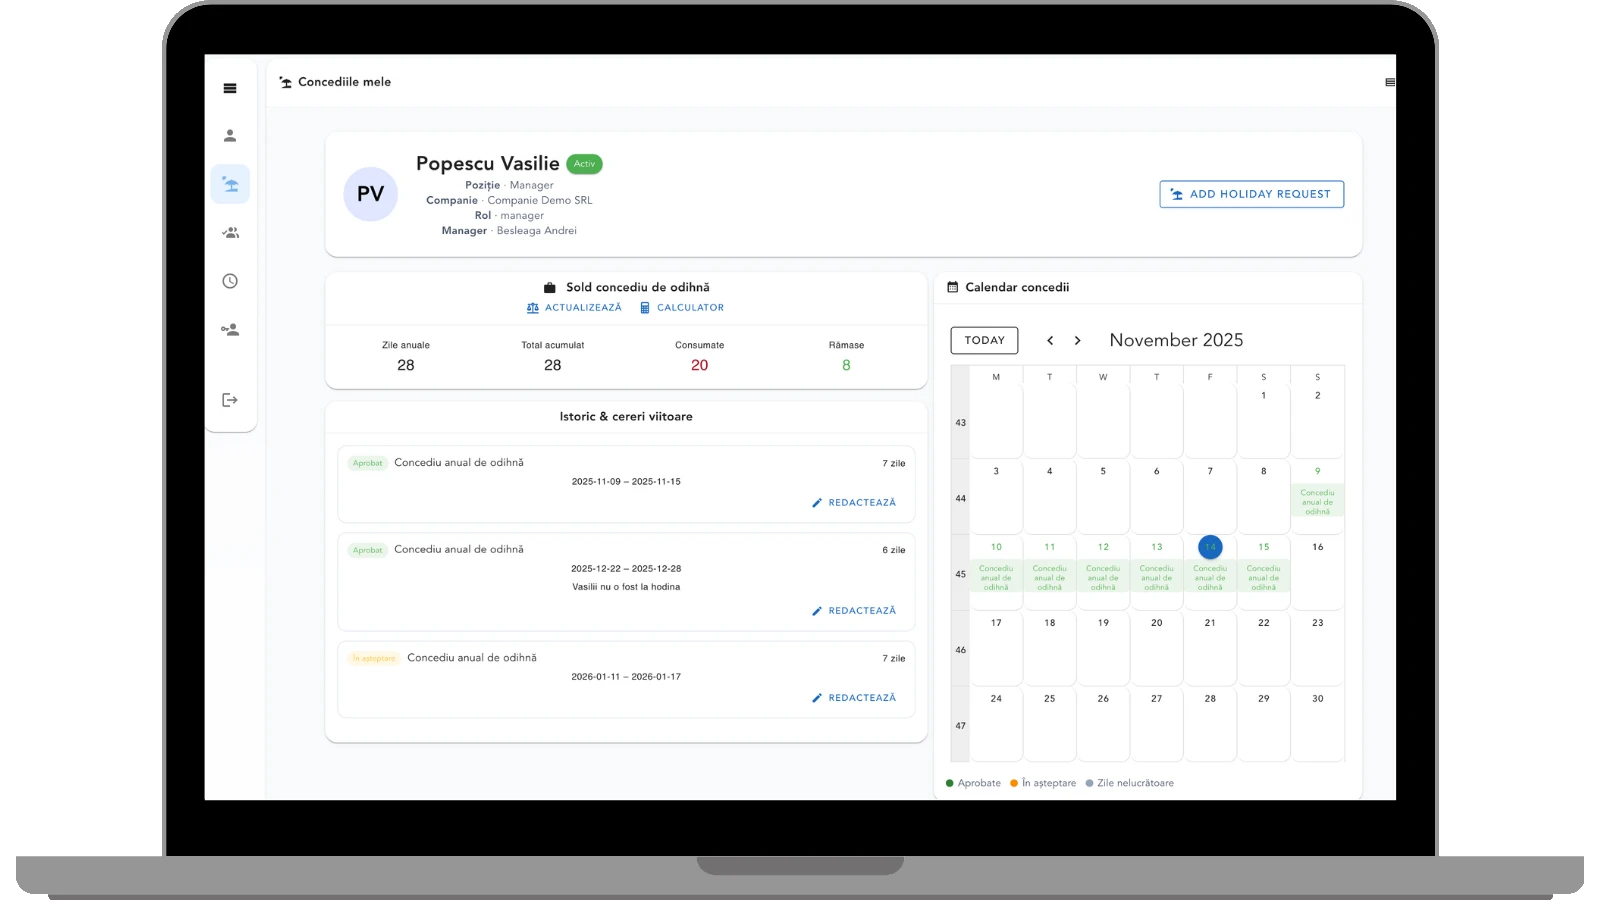Click REDACTEAZĂ for 2025-11-09 leave
1600x900 pixels.
click(854, 503)
